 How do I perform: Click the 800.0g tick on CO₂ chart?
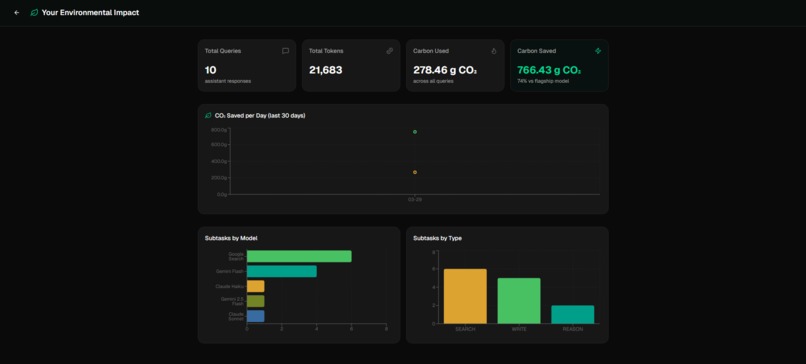[218, 130]
